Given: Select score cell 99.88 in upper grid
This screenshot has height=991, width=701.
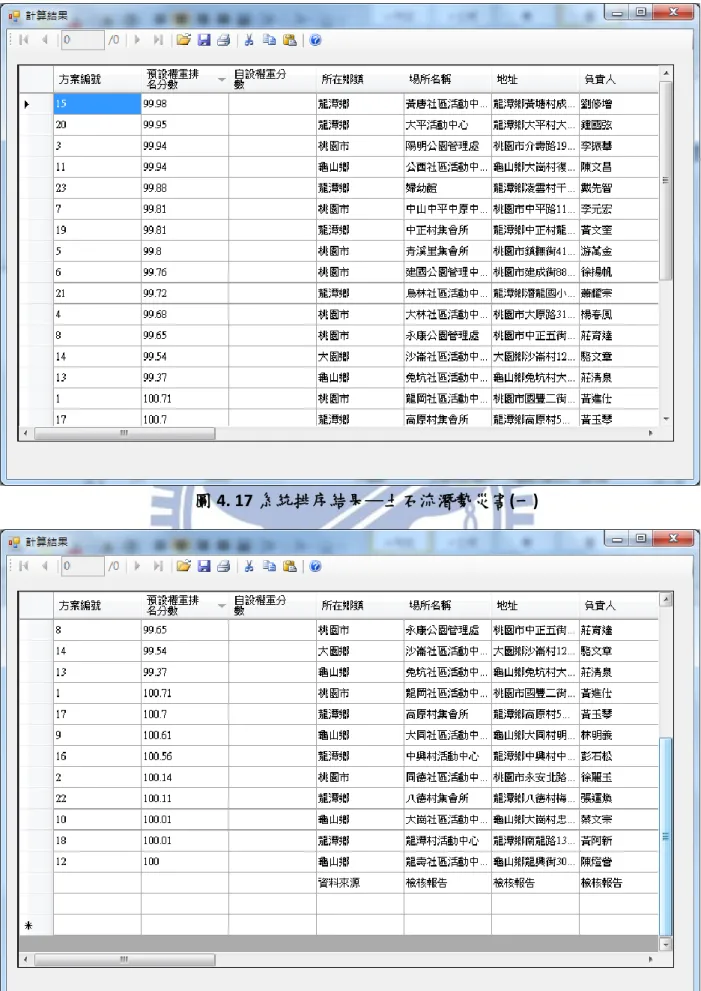Looking at the screenshot, I should point(185,188).
